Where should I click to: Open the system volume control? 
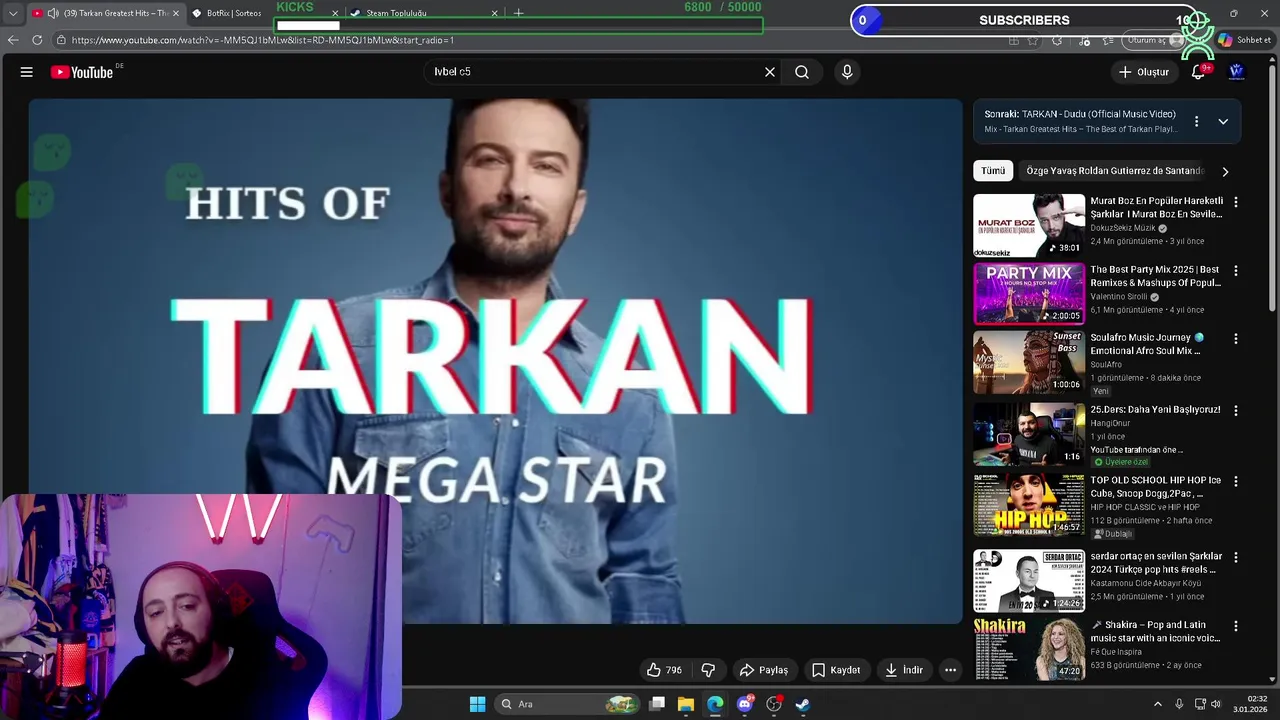[1216, 704]
